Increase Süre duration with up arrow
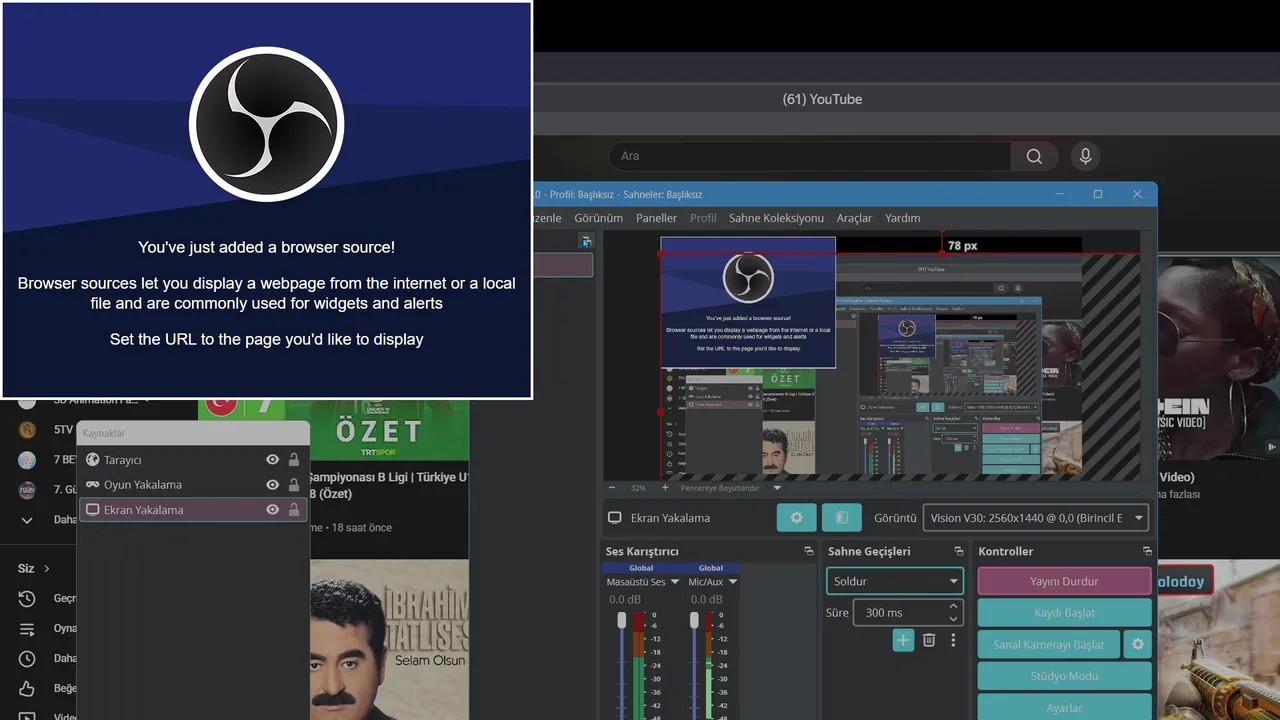 coord(953,606)
